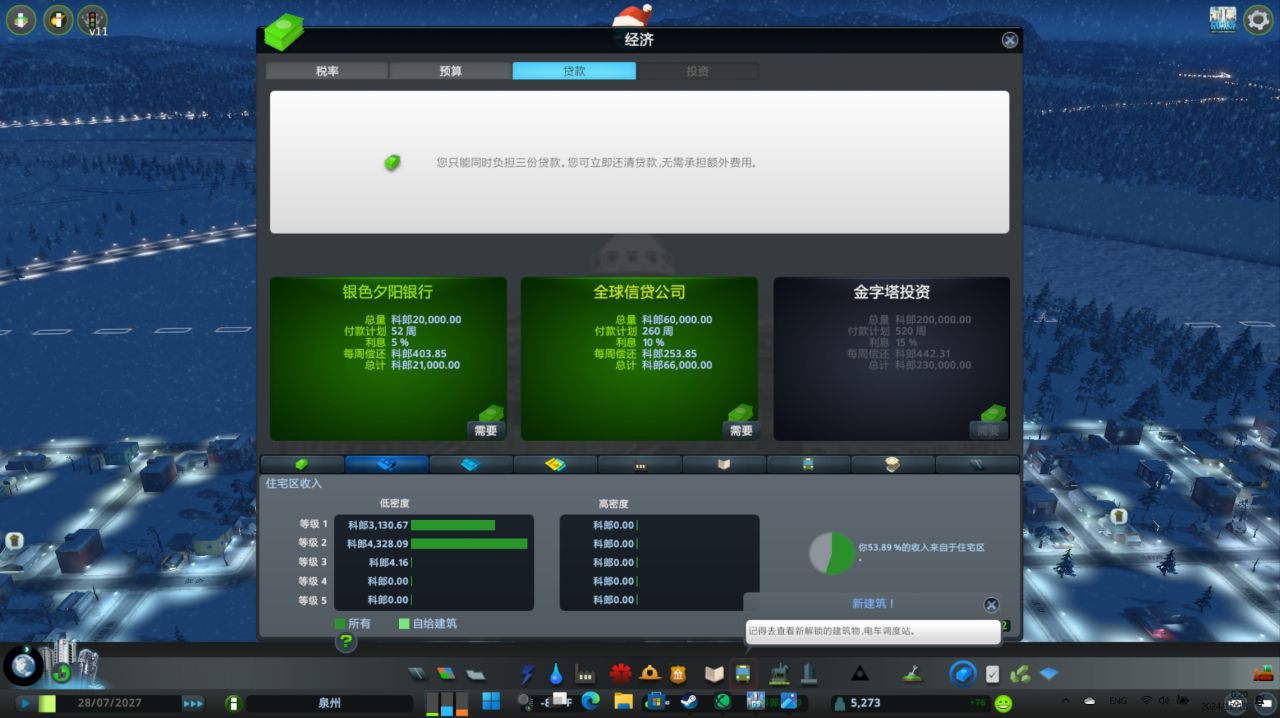Click the traffic light mod icon
This screenshot has height=718, width=1280.
point(93,20)
